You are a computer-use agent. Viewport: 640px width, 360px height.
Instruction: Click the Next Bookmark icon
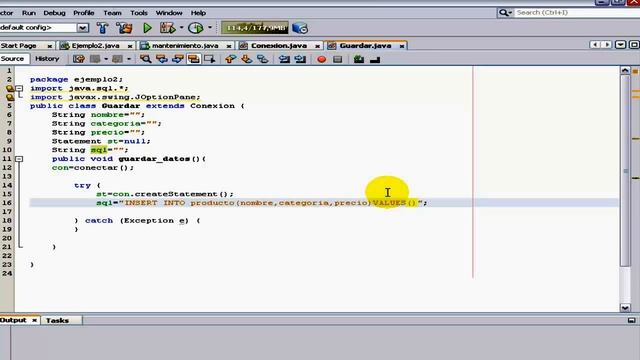tap(247, 59)
